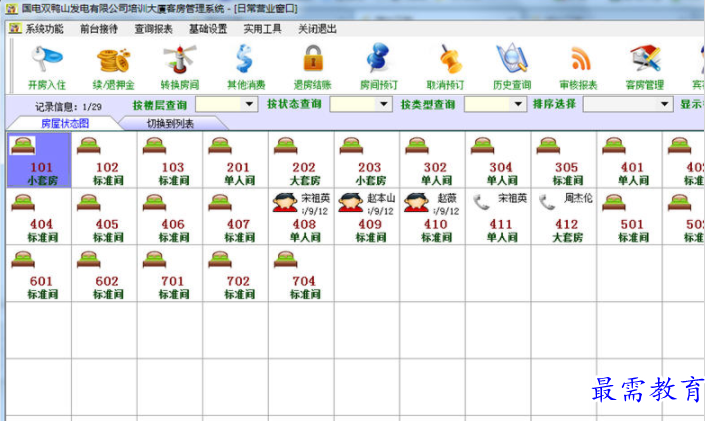Click occupied room 408 guest avatar icon
This screenshot has height=421, width=713.
[x=285, y=202]
